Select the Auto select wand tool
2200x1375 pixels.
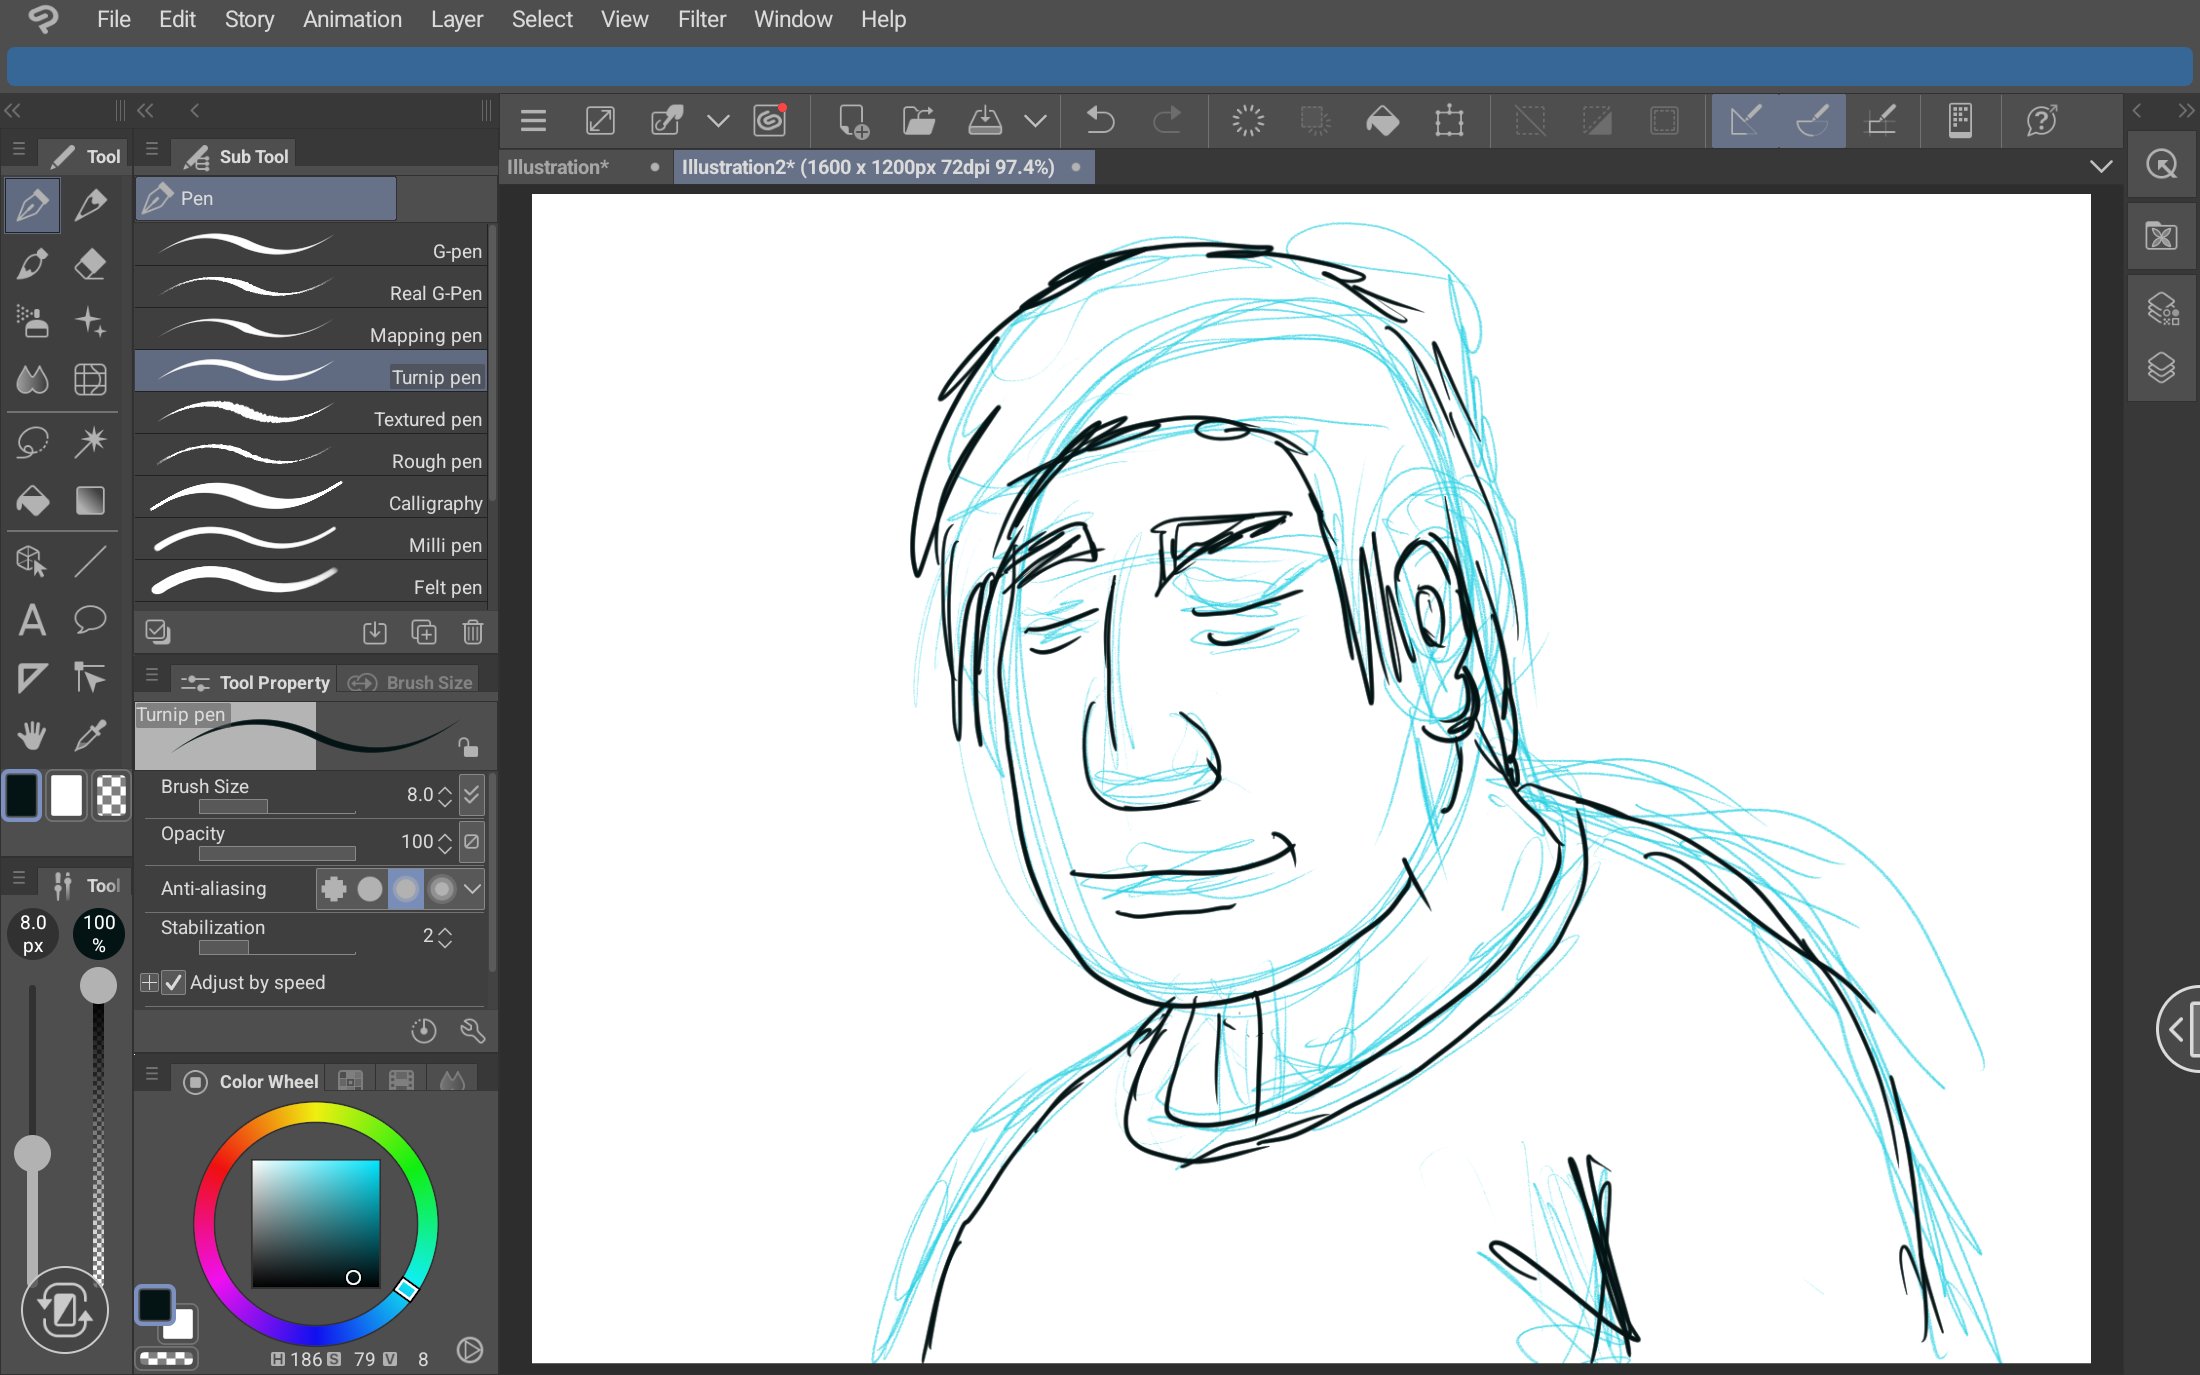(x=90, y=441)
